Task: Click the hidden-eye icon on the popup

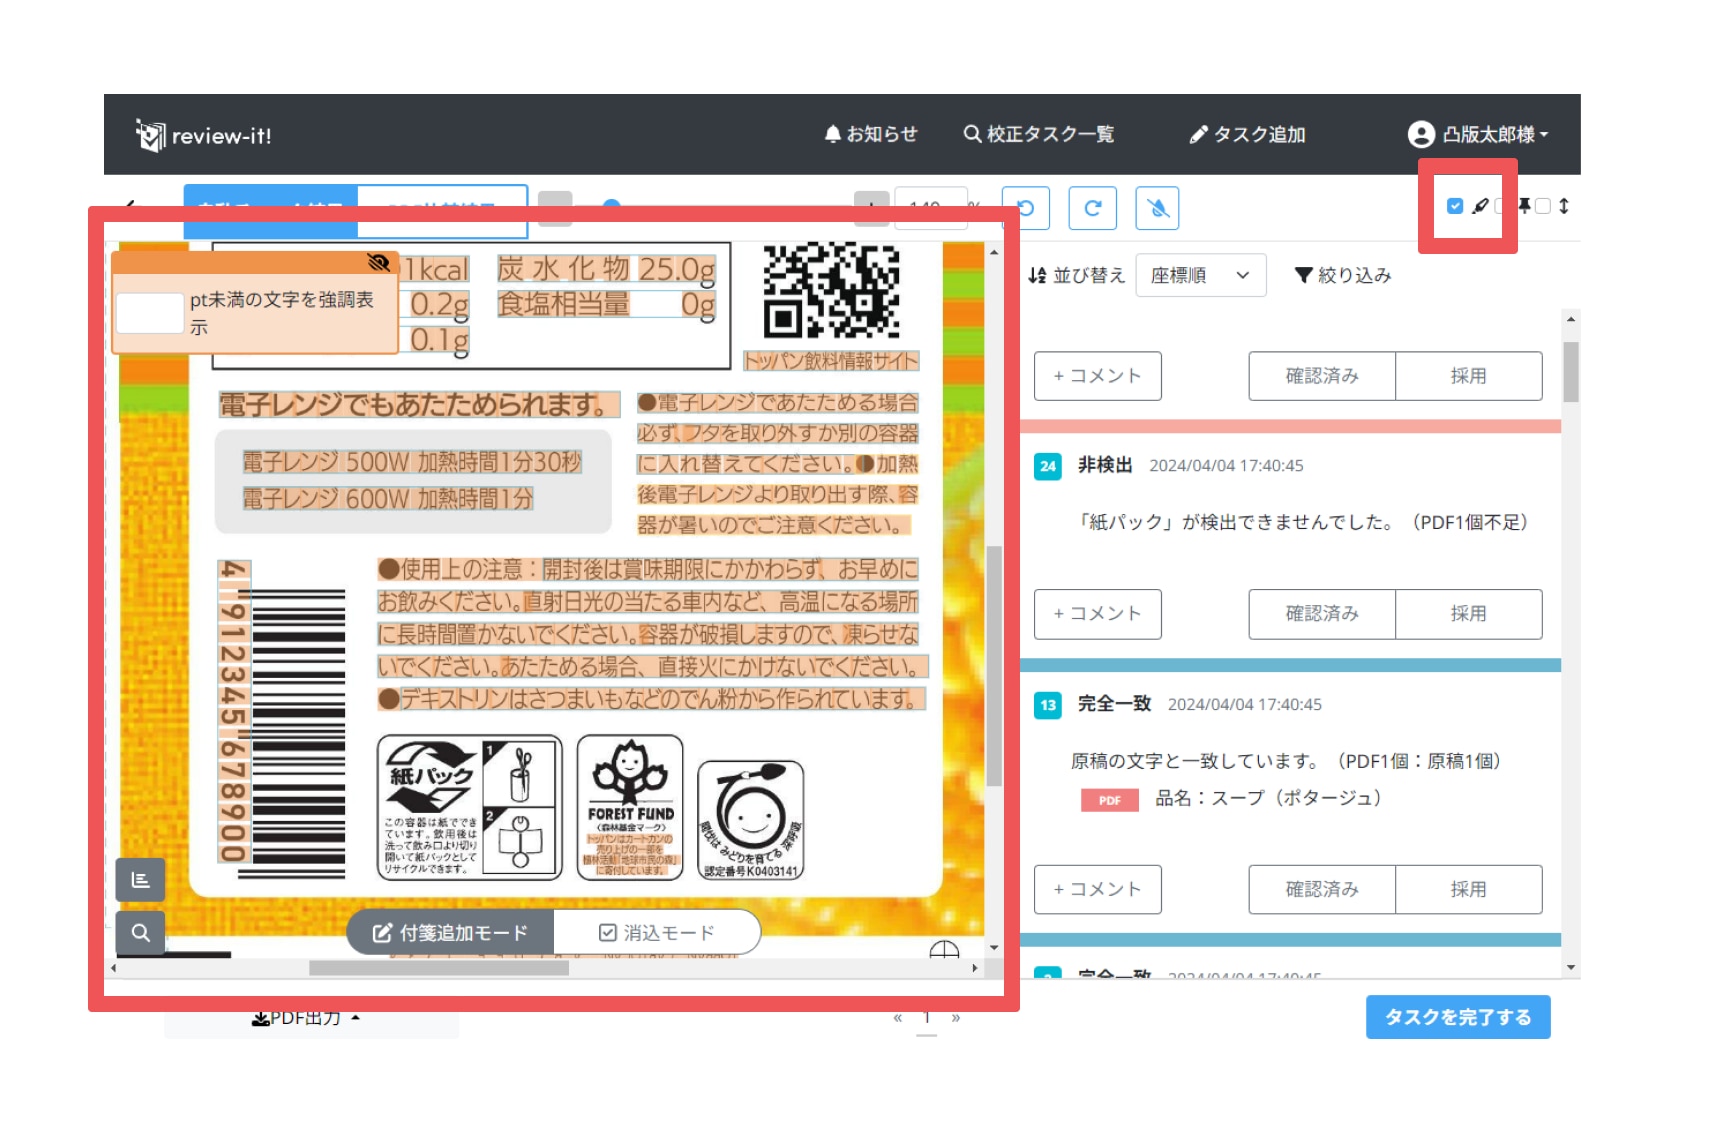Action: click(x=378, y=262)
